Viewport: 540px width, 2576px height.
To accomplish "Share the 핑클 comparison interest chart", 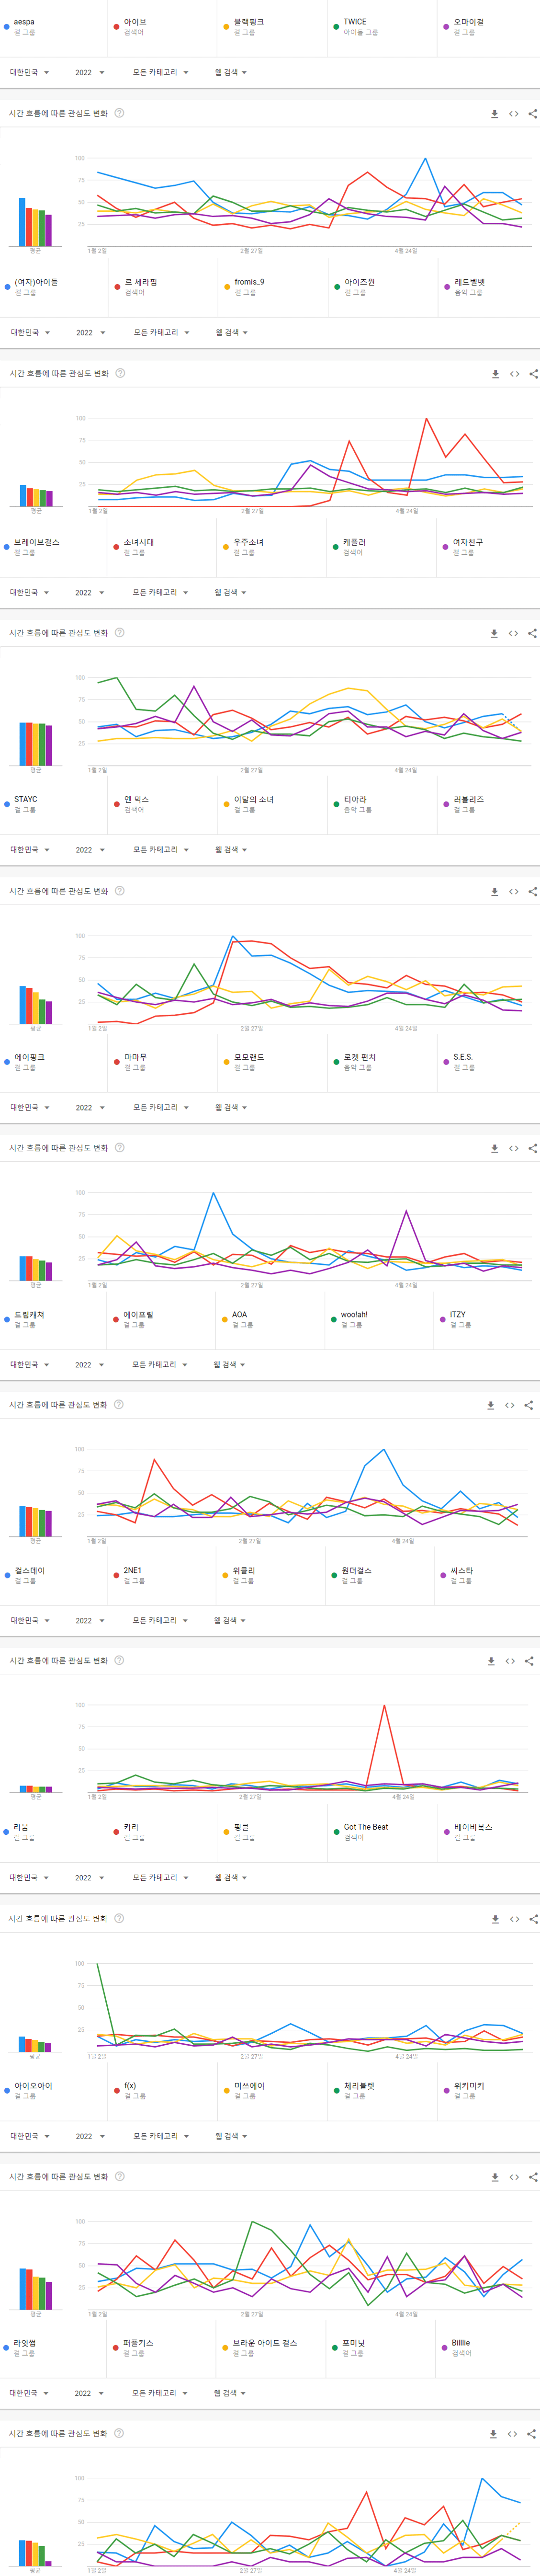I will pyautogui.click(x=533, y=1920).
